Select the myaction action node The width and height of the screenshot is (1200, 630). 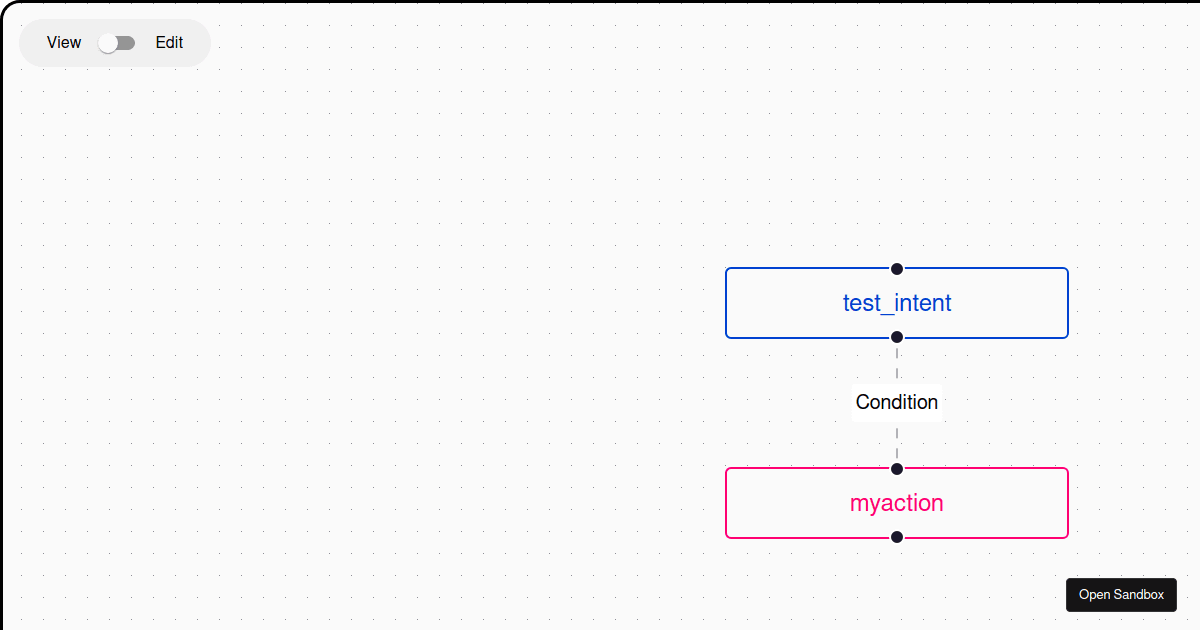[896, 502]
